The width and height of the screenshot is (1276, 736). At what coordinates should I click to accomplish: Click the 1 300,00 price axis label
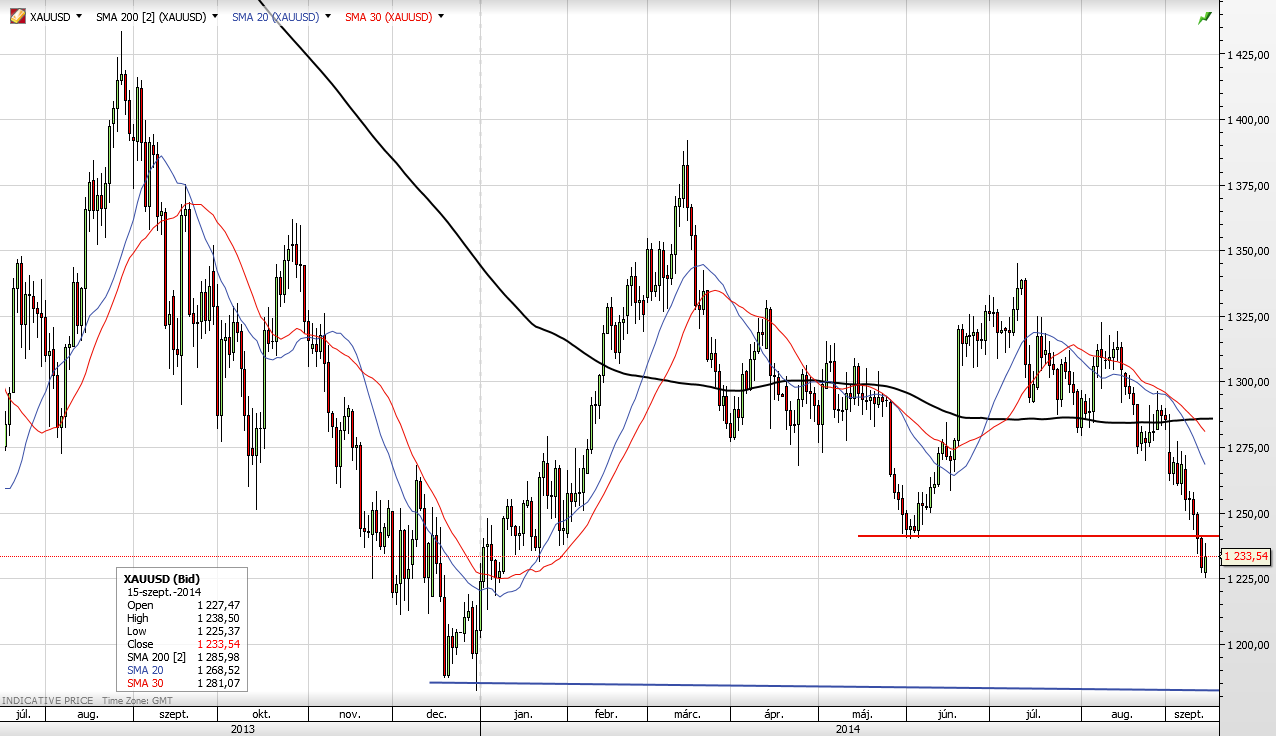(1248, 382)
